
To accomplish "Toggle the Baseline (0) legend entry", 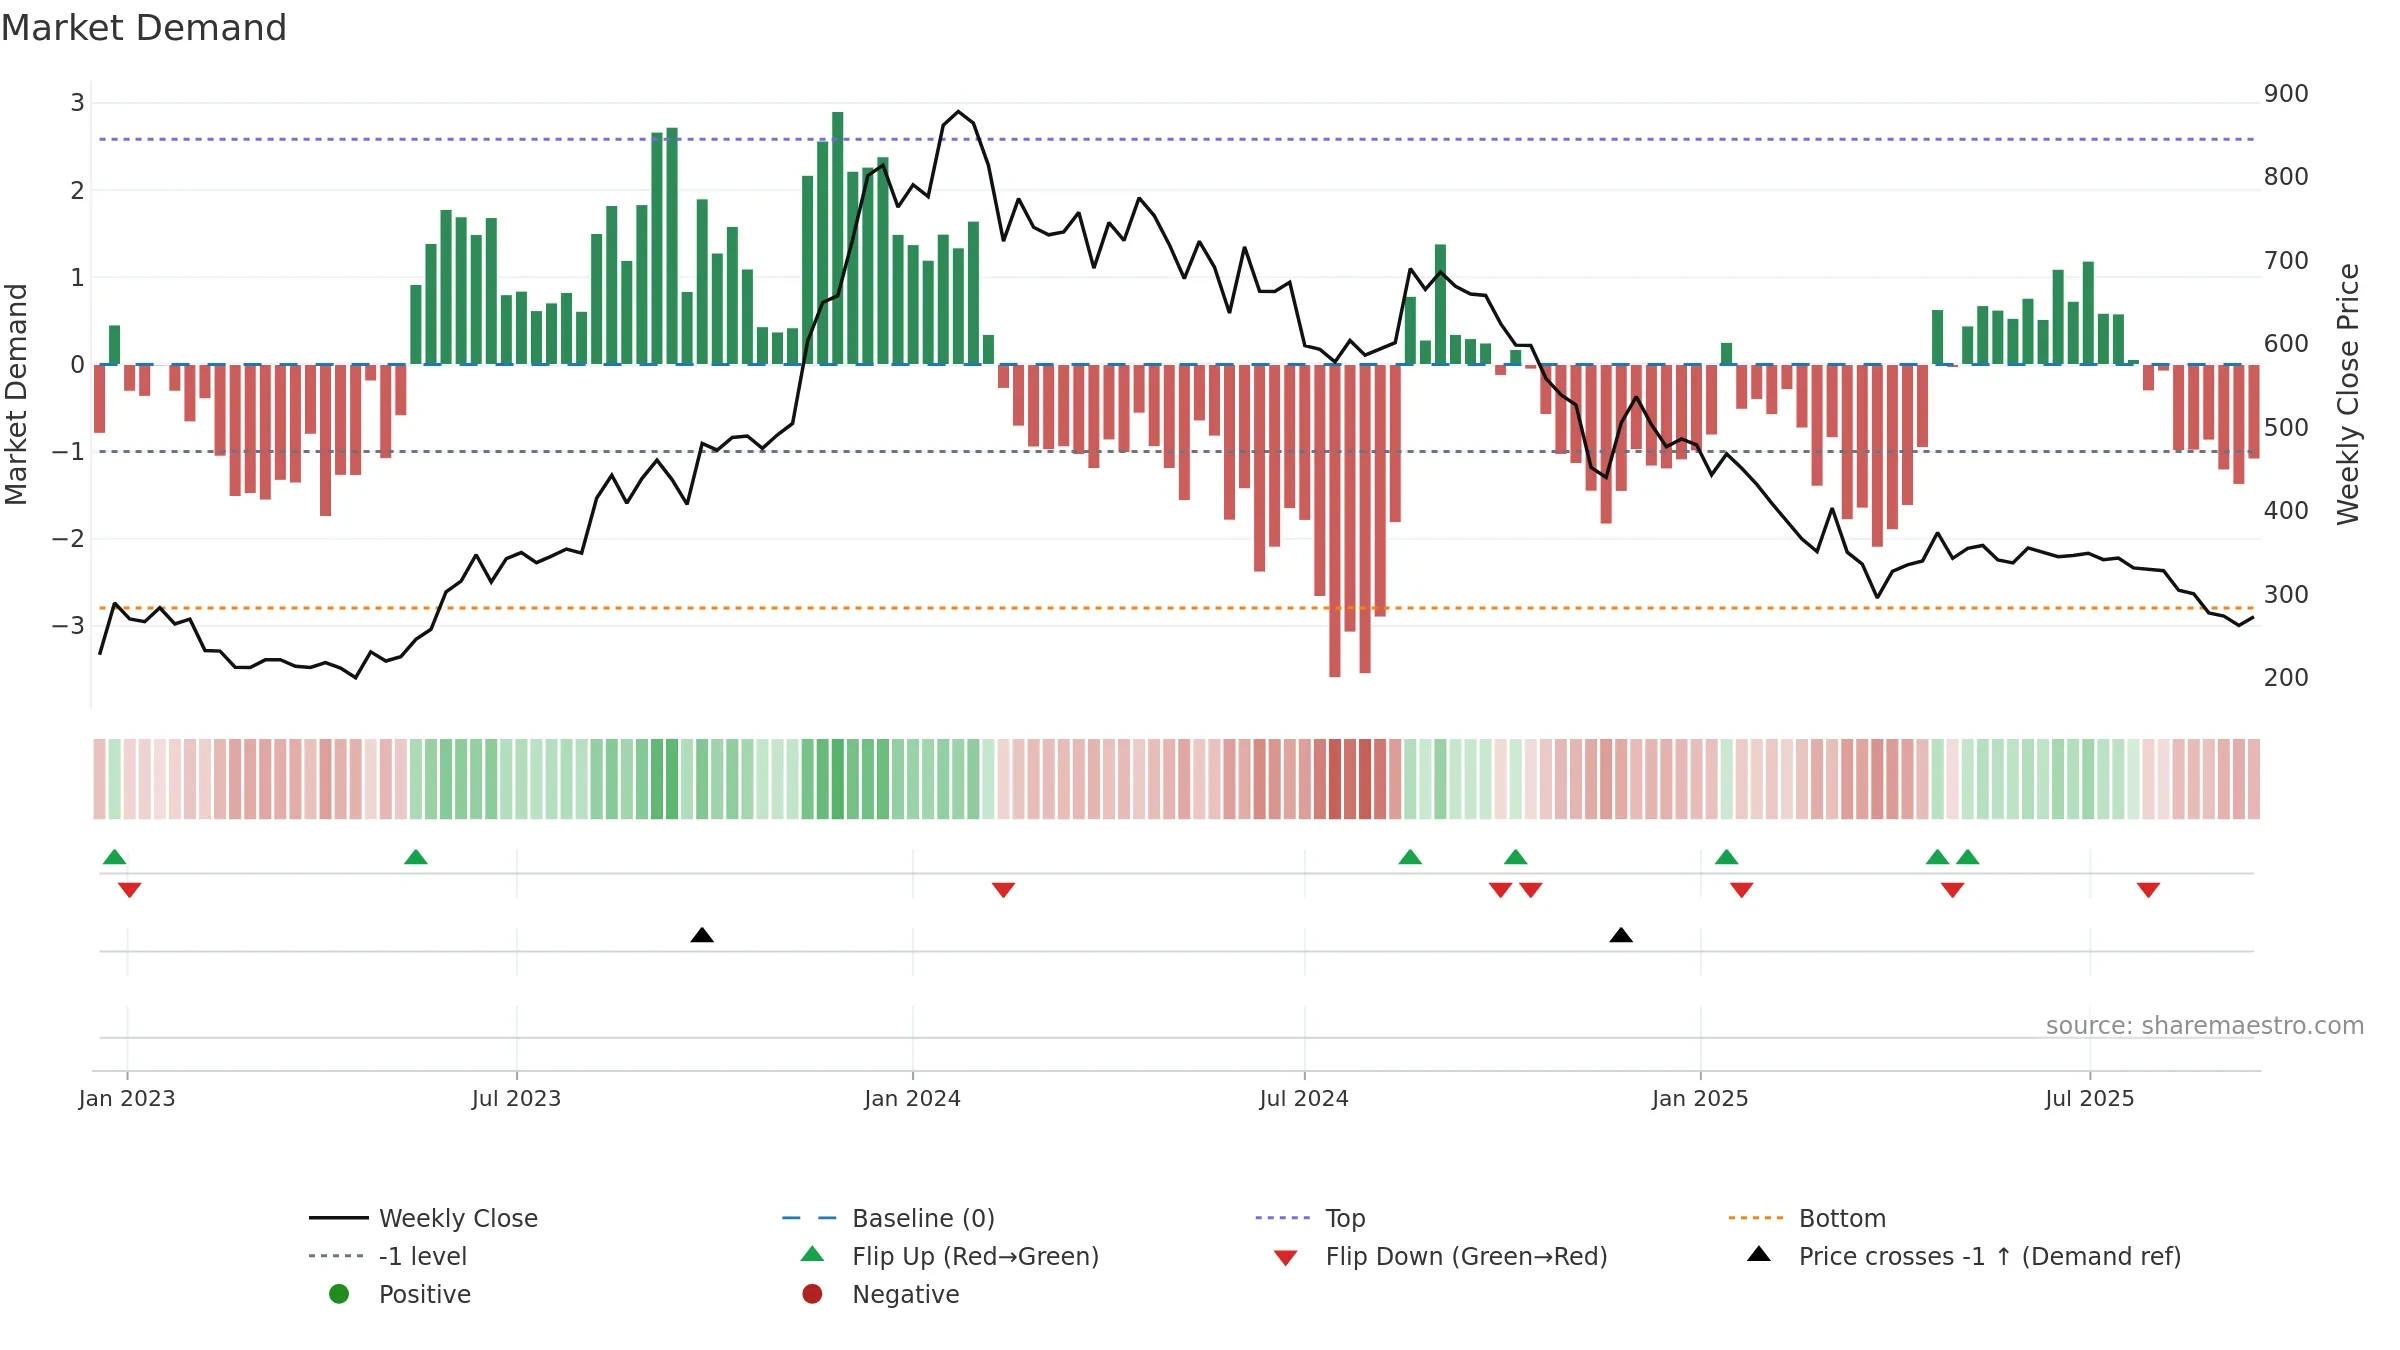I will pos(888,1218).
